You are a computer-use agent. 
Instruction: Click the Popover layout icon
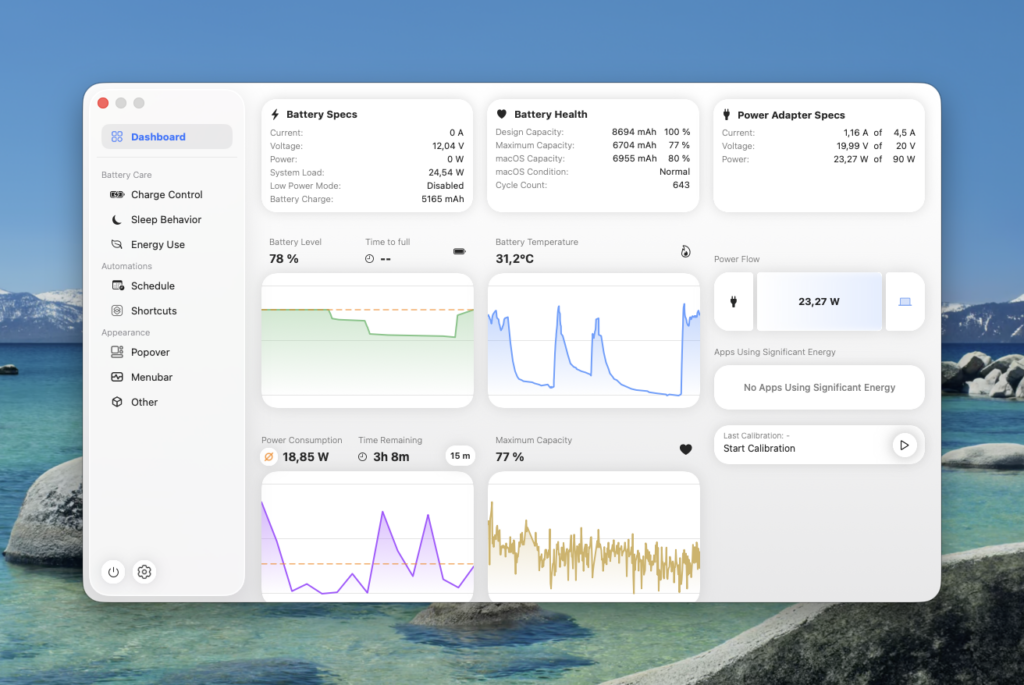coord(117,352)
